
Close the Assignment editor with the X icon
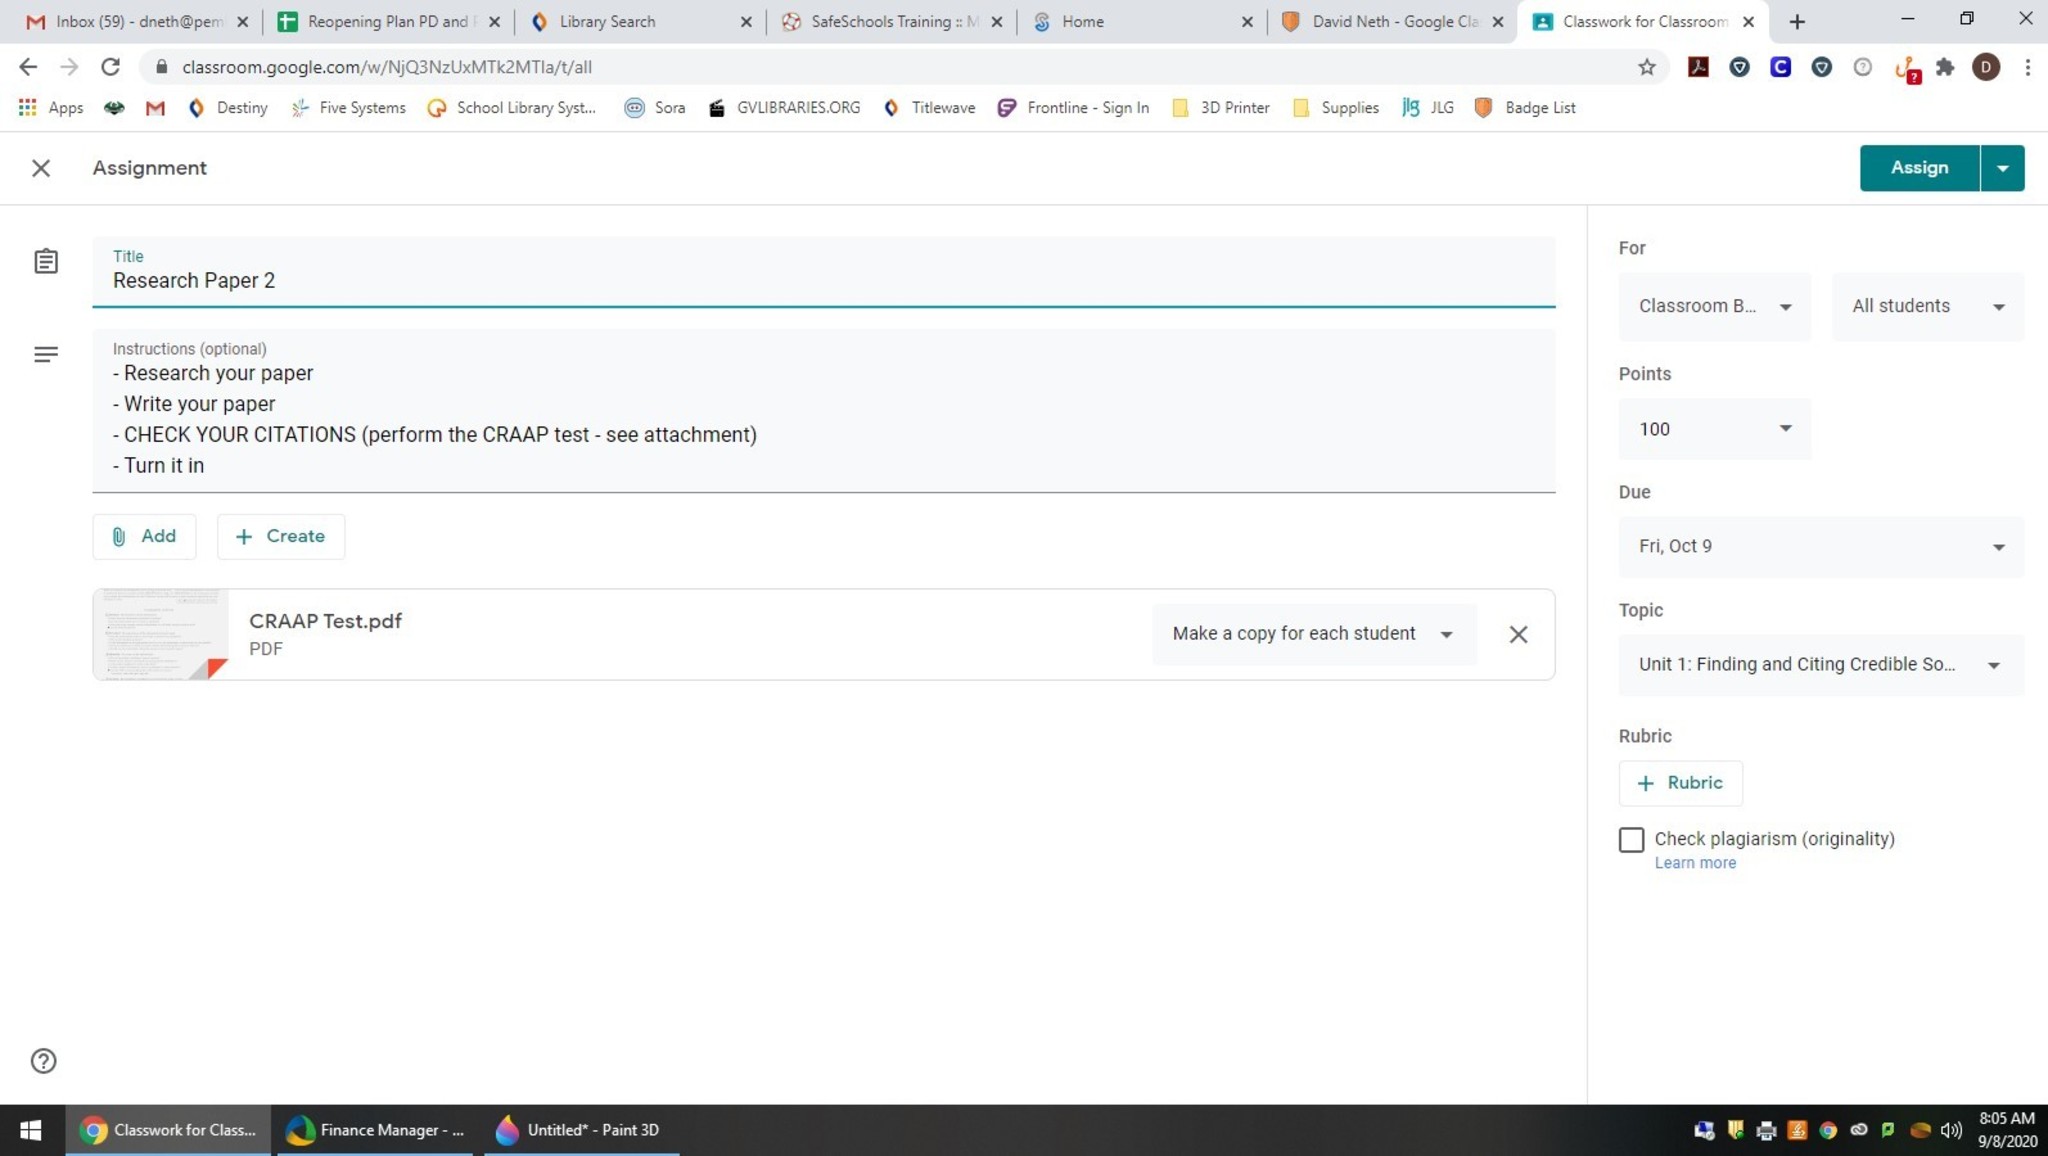(41, 168)
